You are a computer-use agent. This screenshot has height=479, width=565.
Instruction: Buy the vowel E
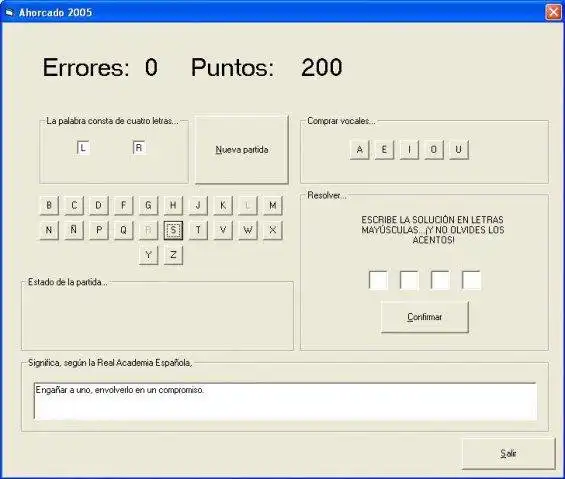point(384,150)
